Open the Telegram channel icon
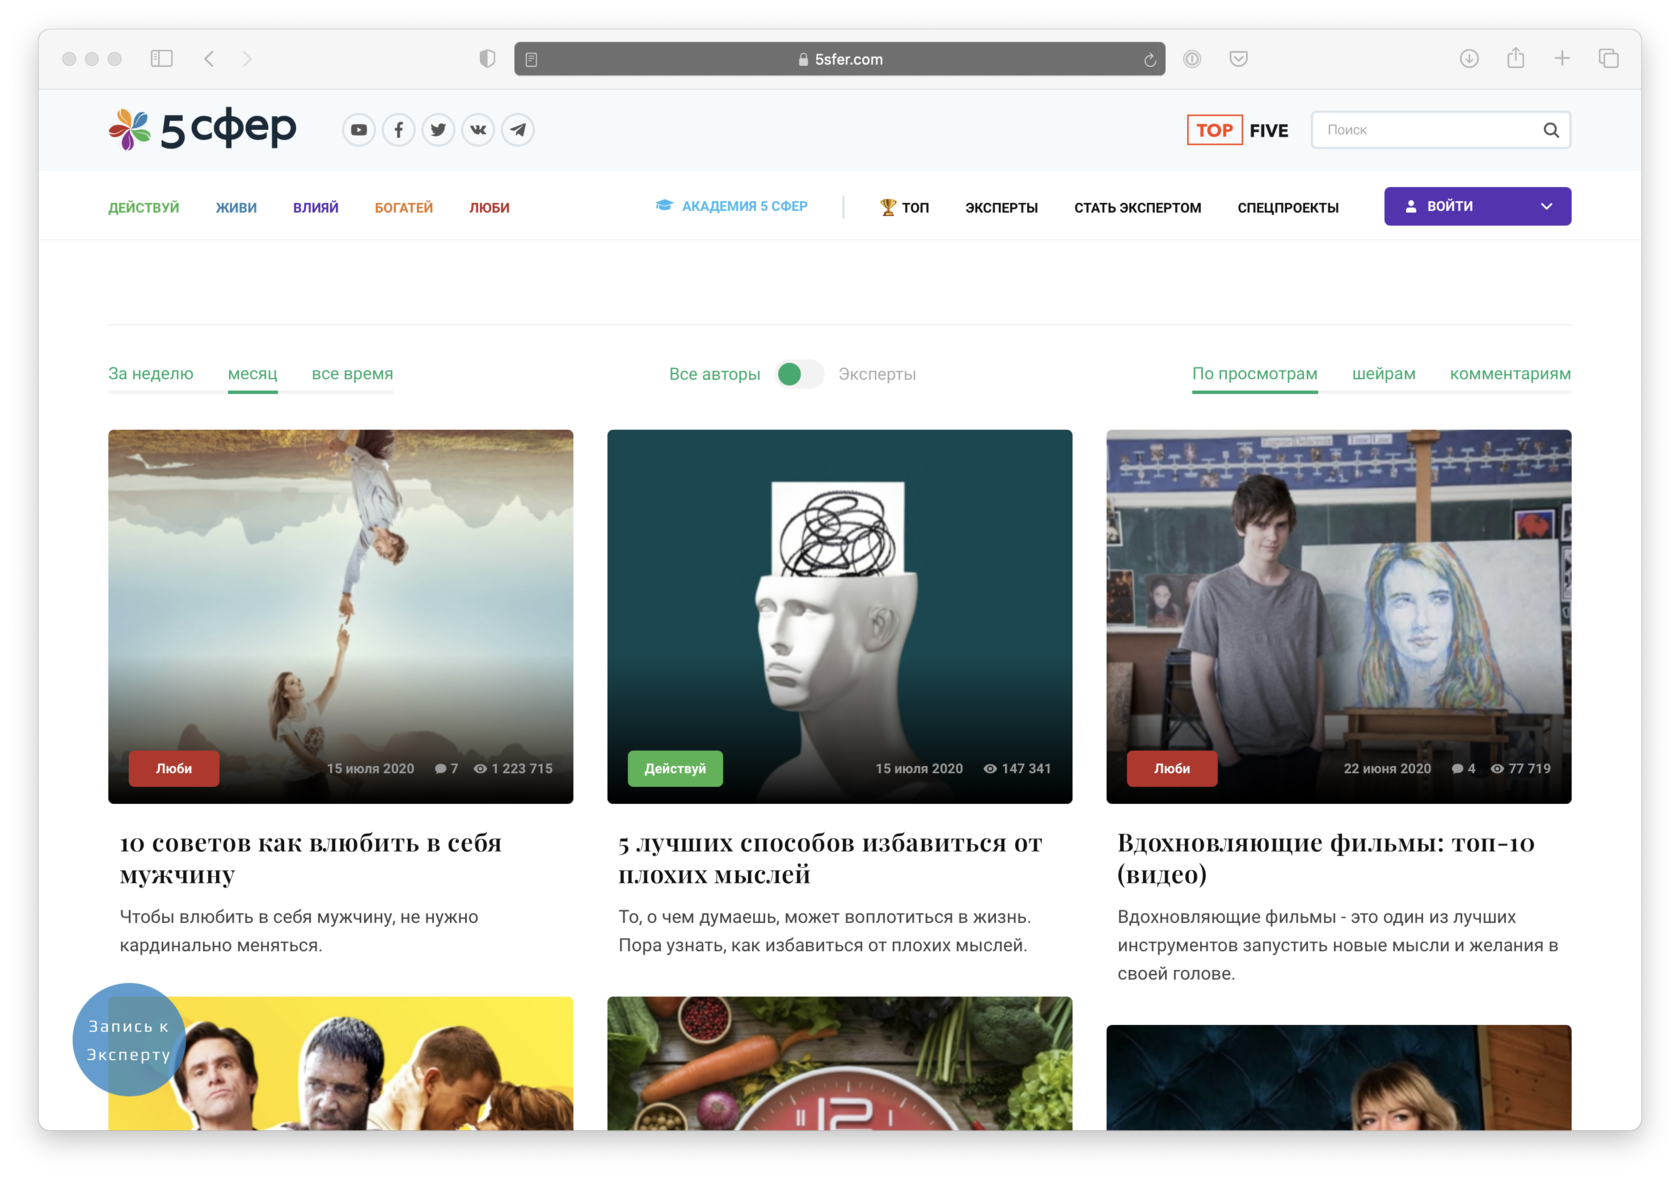The image size is (1680, 1178). [518, 130]
